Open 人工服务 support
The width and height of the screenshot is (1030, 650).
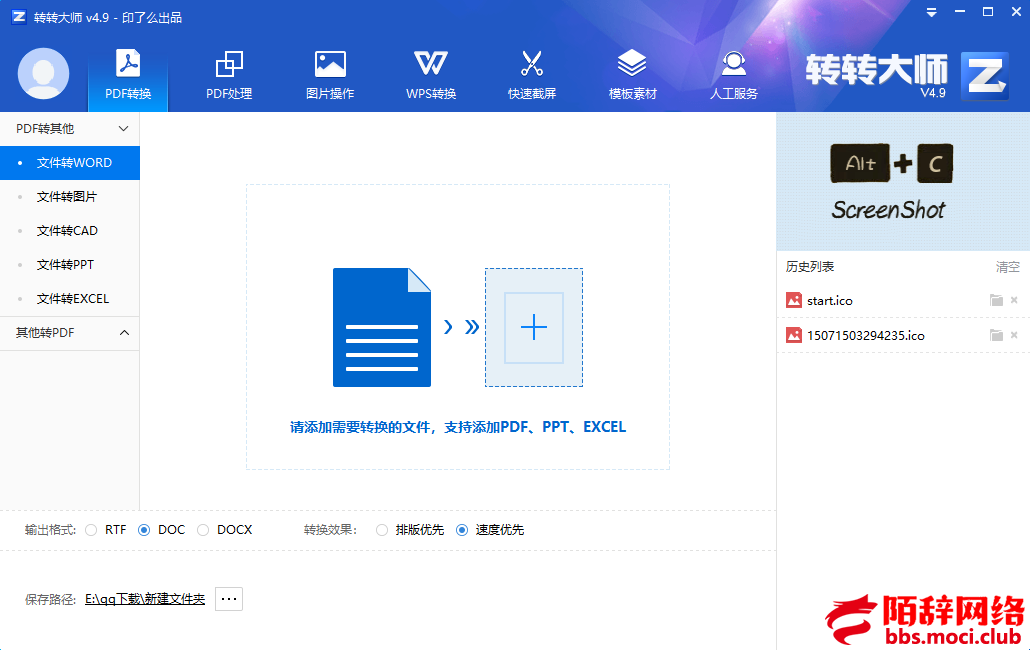tap(734, 75)
